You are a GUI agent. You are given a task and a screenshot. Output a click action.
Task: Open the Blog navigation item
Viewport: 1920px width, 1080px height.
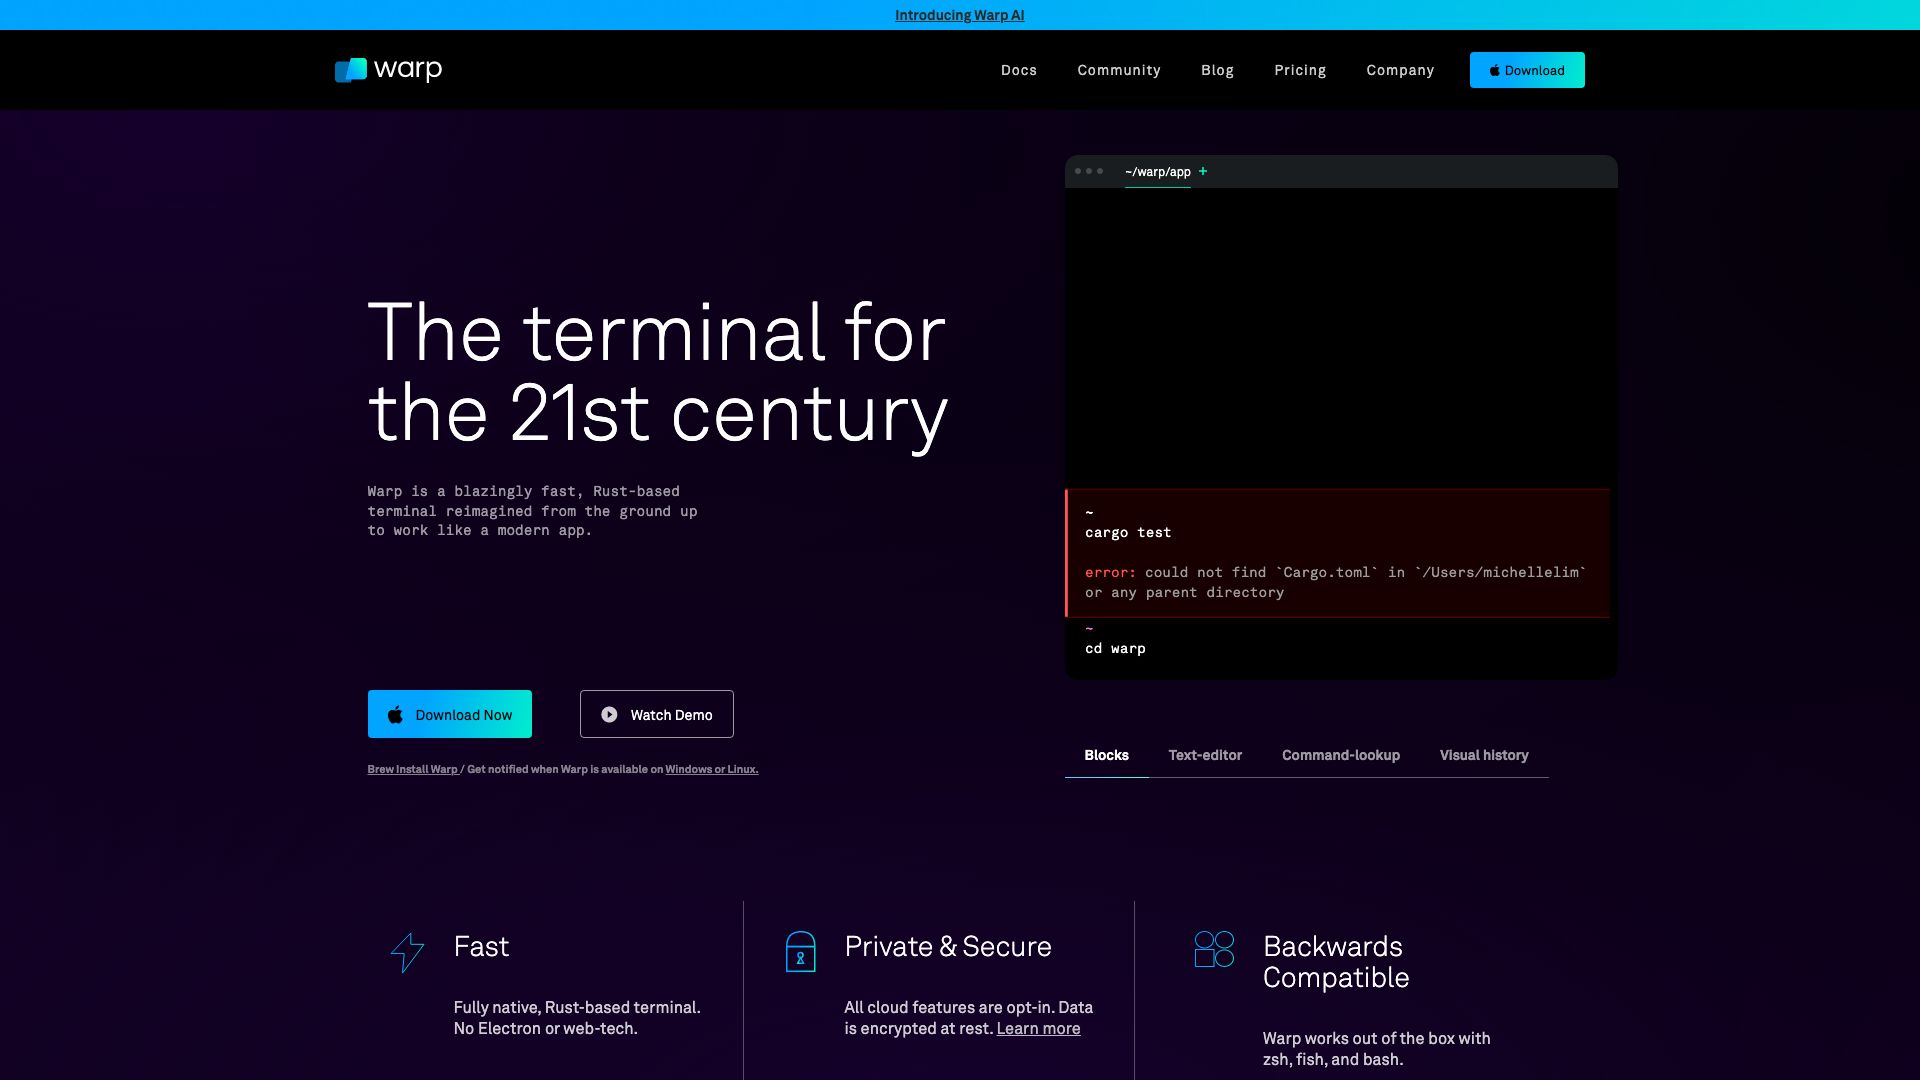(x=1216, y=70)
